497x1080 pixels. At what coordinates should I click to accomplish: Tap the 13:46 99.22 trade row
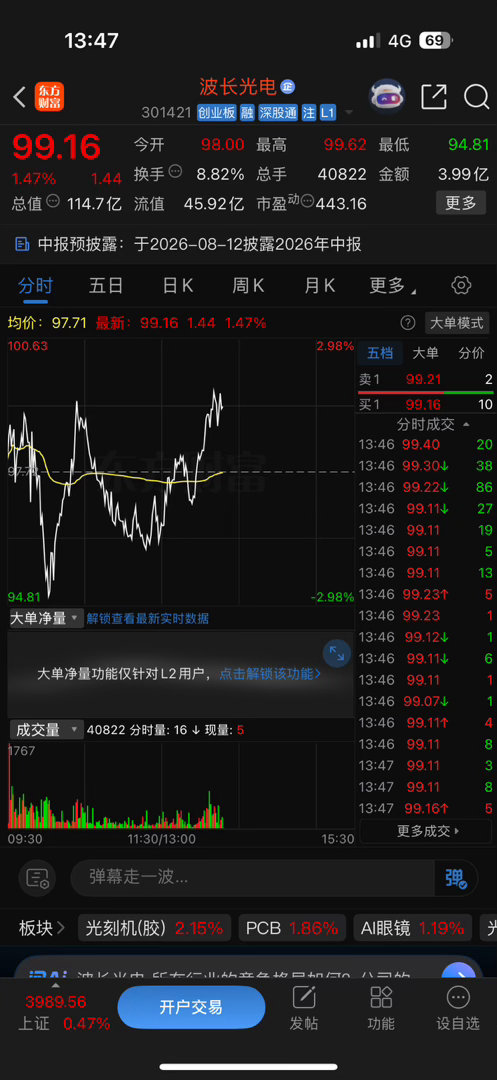pyautogui.click(x=426, y=487)
